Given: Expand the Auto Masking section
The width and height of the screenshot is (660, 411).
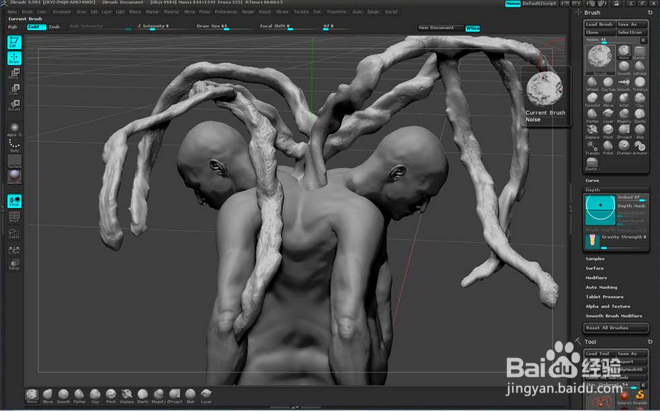Looking at the screenshot, I should pos(601,287).
